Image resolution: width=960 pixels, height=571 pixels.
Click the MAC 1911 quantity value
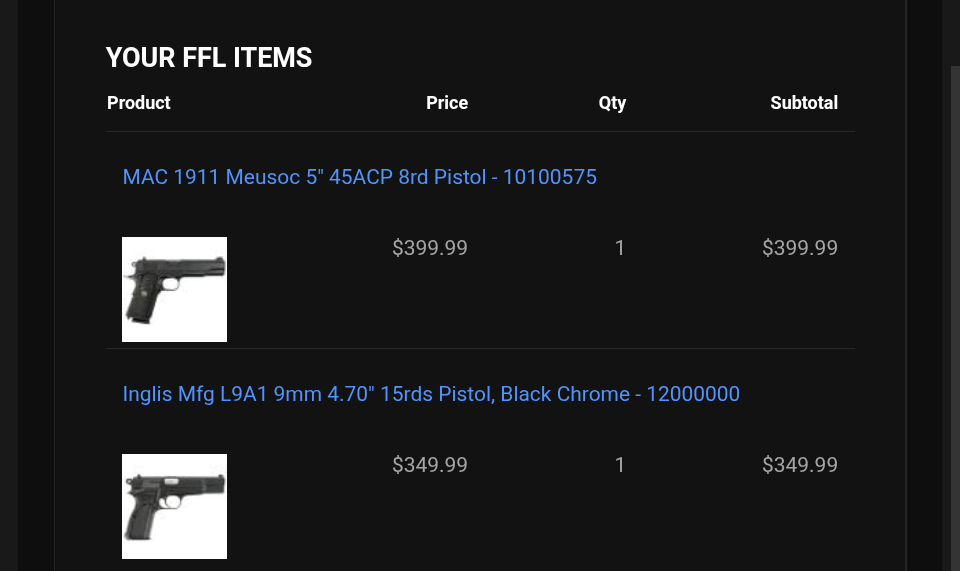tap(620, 248)
